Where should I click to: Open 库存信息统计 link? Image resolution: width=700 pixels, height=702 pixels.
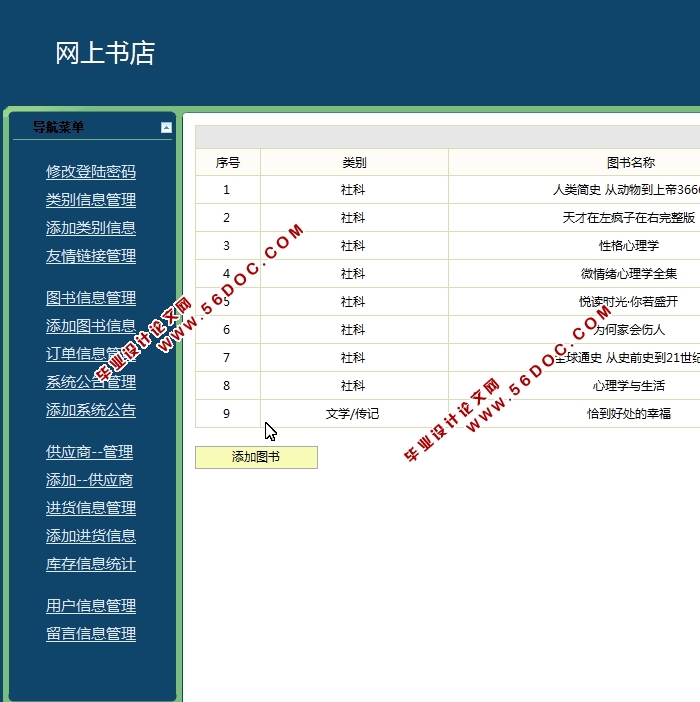91,564
